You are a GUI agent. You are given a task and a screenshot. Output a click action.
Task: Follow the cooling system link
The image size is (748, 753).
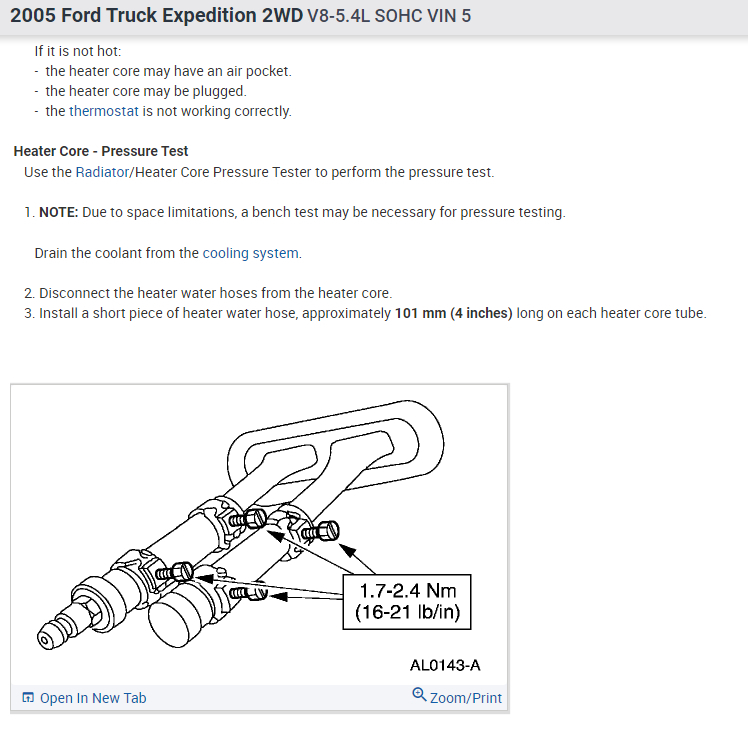(250, 253)
